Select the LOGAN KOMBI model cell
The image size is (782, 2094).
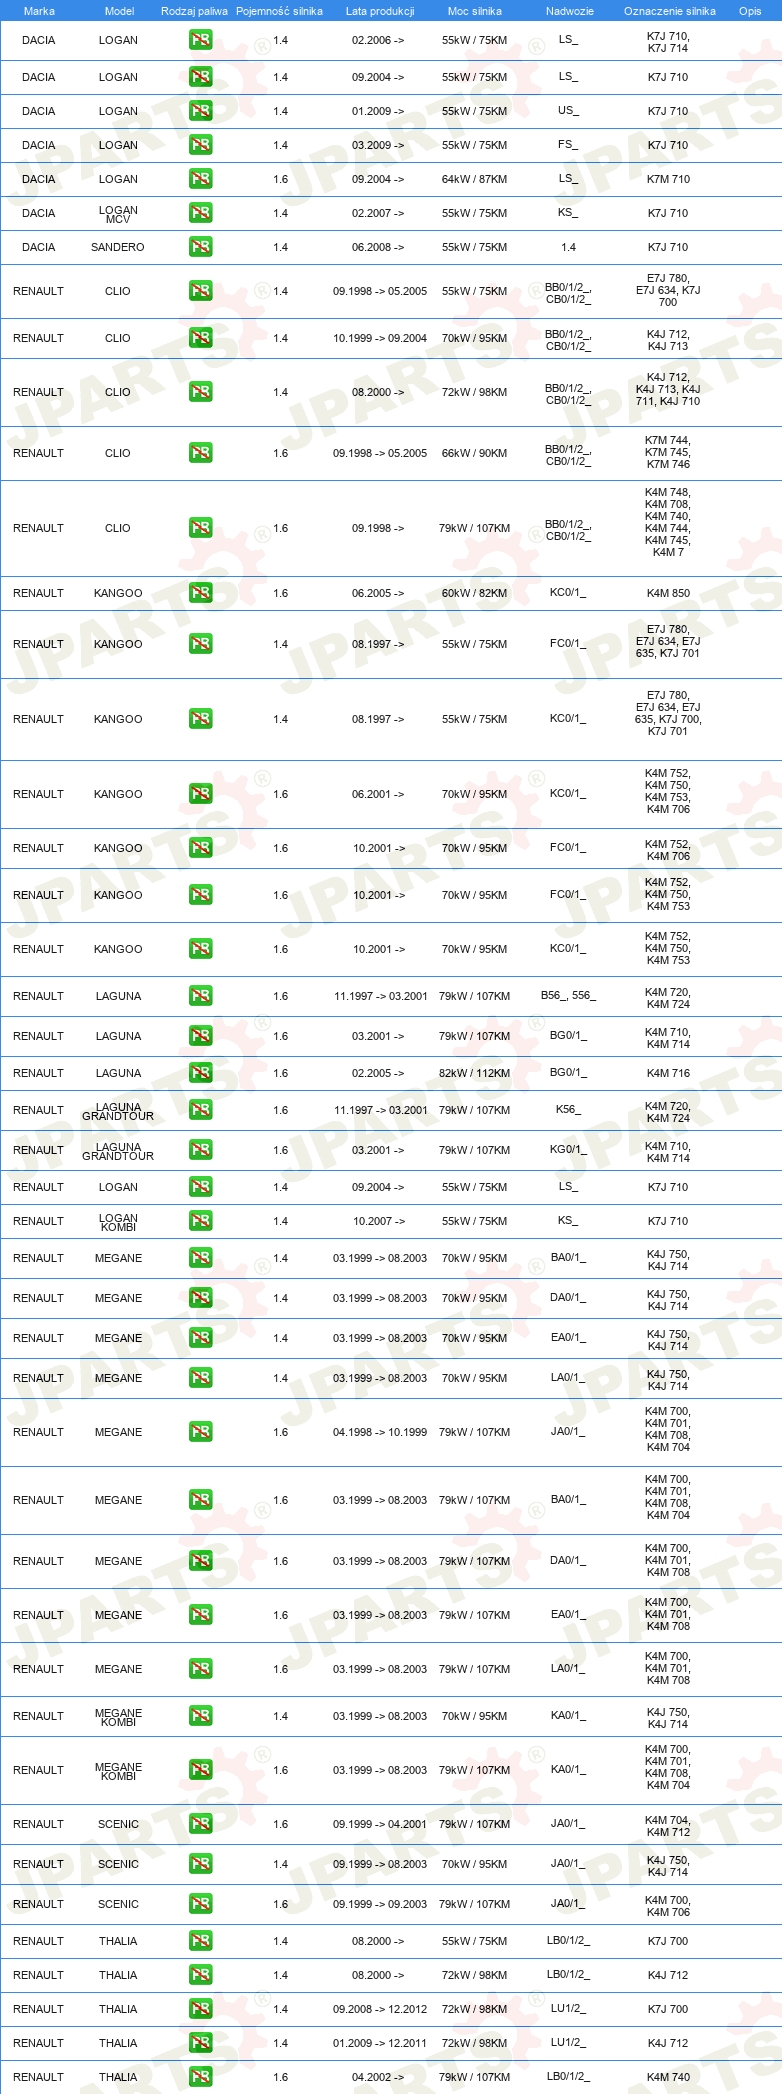[x=118, y=1222]
